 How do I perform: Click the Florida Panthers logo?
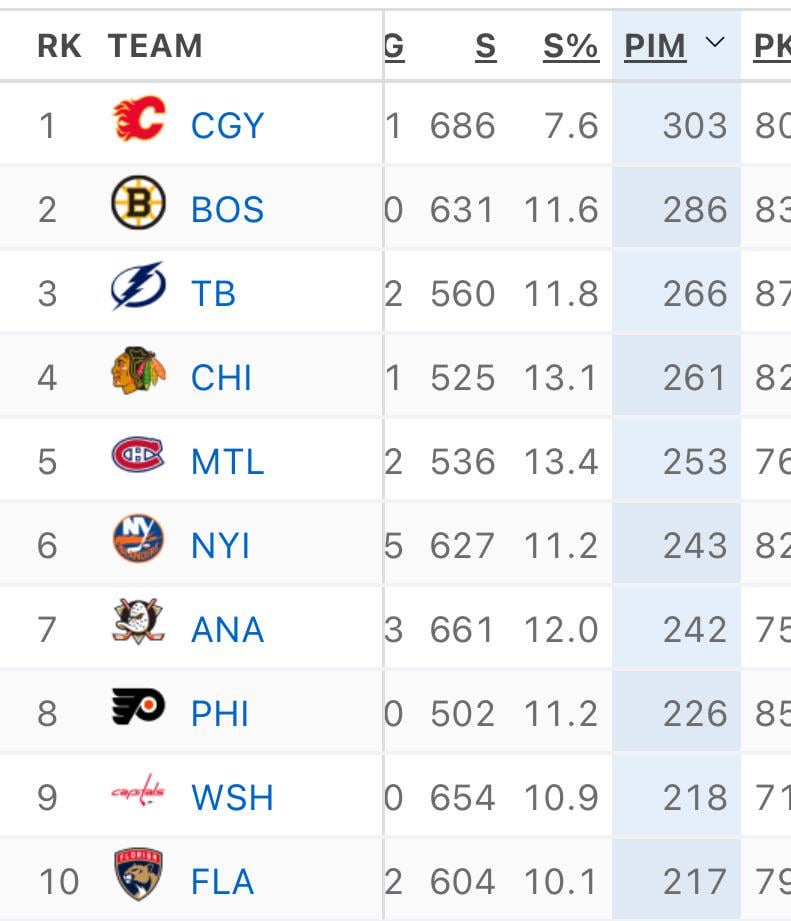(x=138, y=880)
